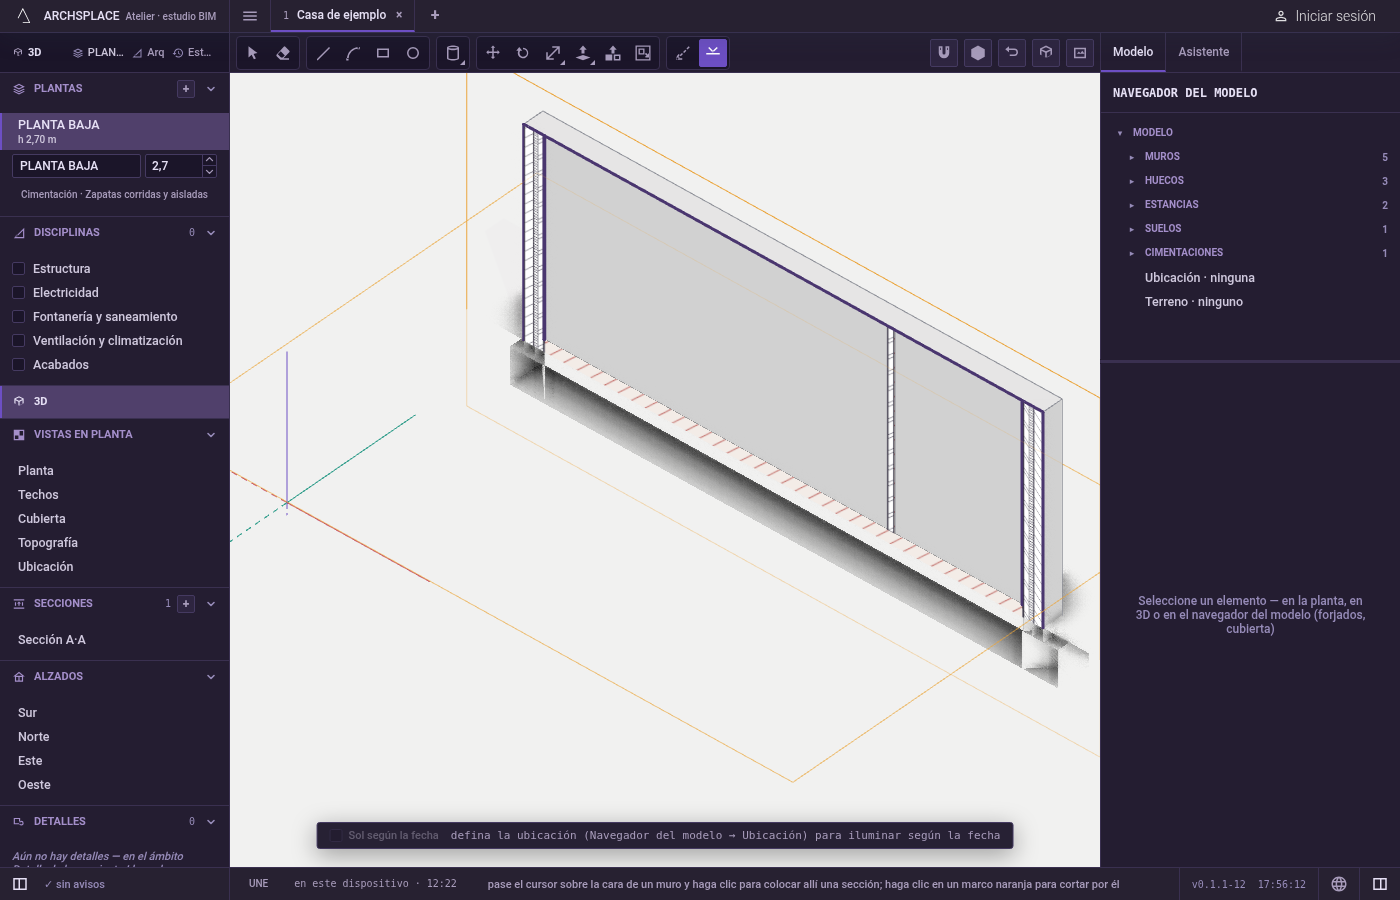Screen dimensions: 1400x900
Task: Check the Acabados discipline box
Action: (18, 365)
